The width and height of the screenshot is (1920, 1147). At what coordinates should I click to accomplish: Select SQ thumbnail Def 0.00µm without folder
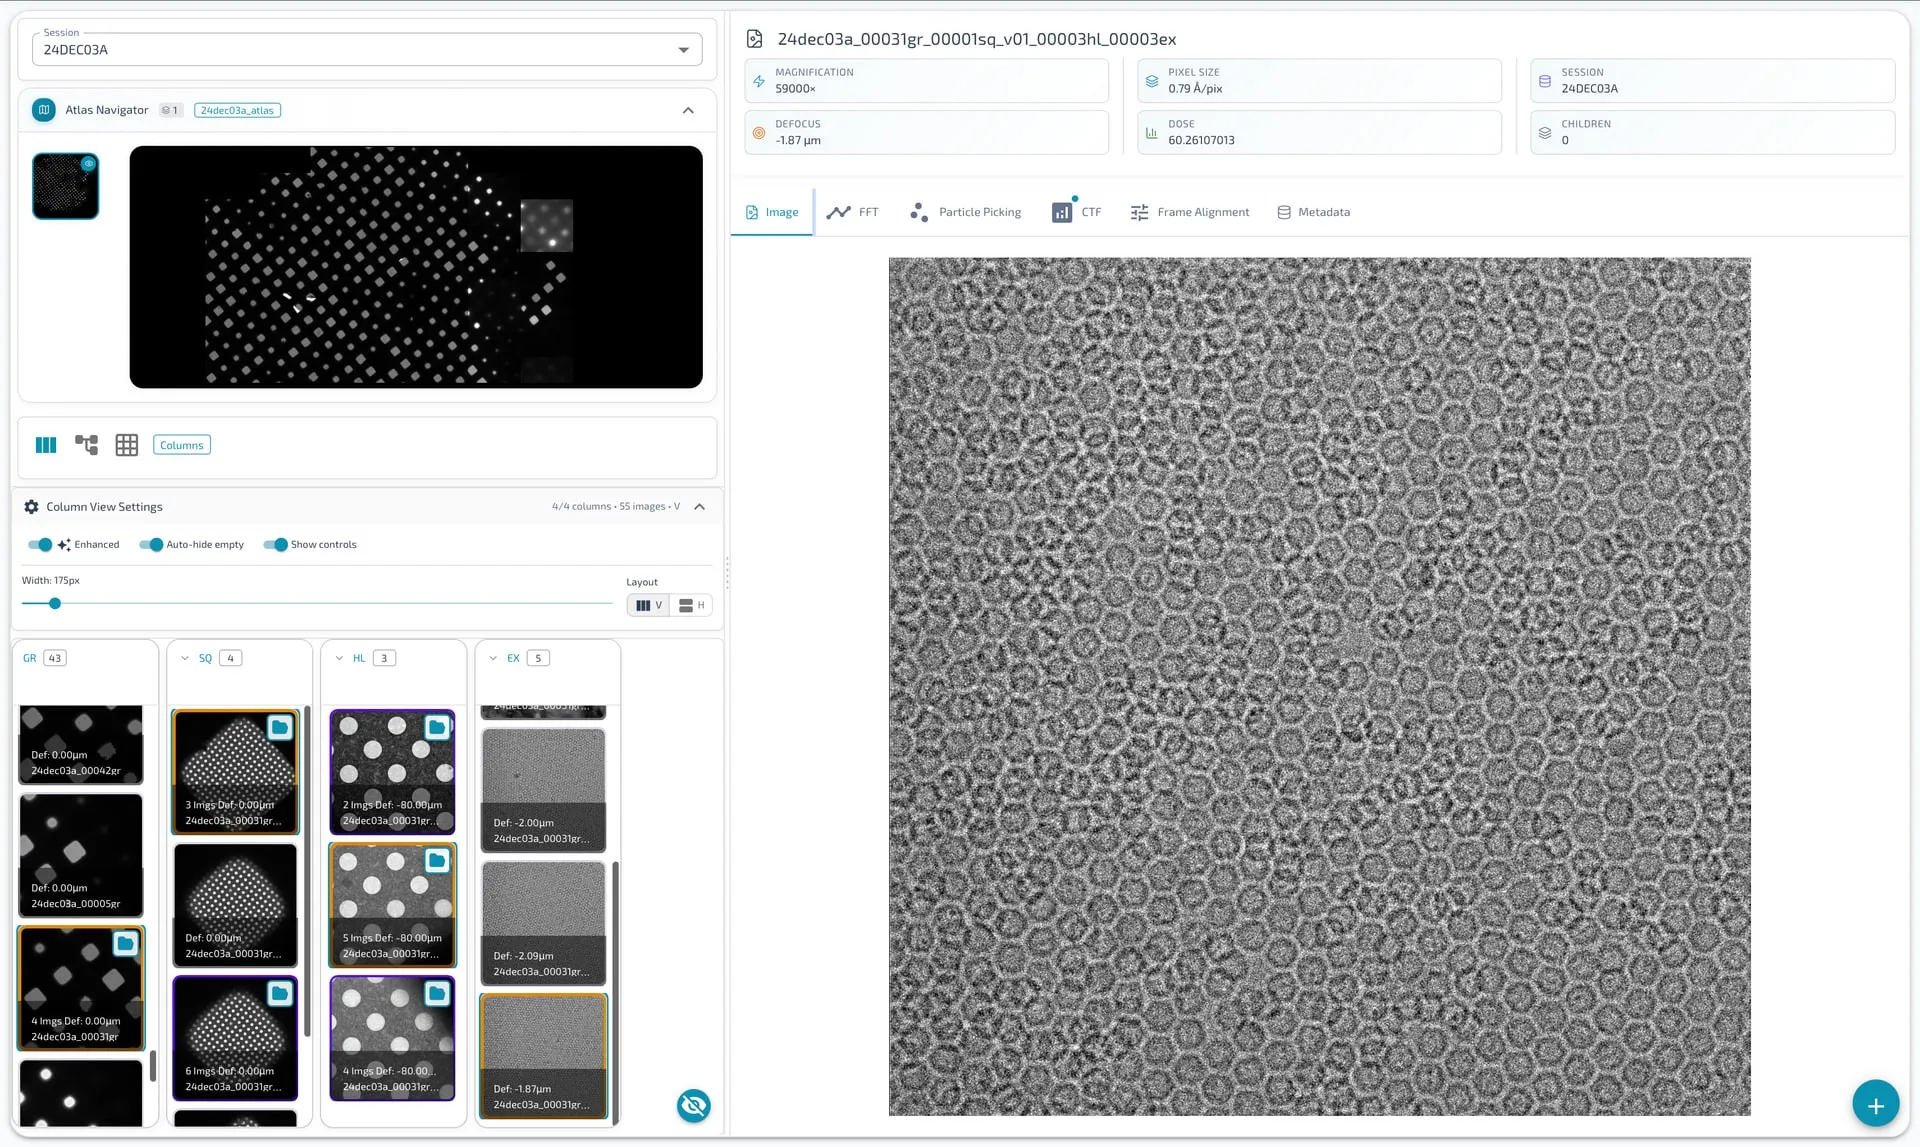(x=235, y=905)
